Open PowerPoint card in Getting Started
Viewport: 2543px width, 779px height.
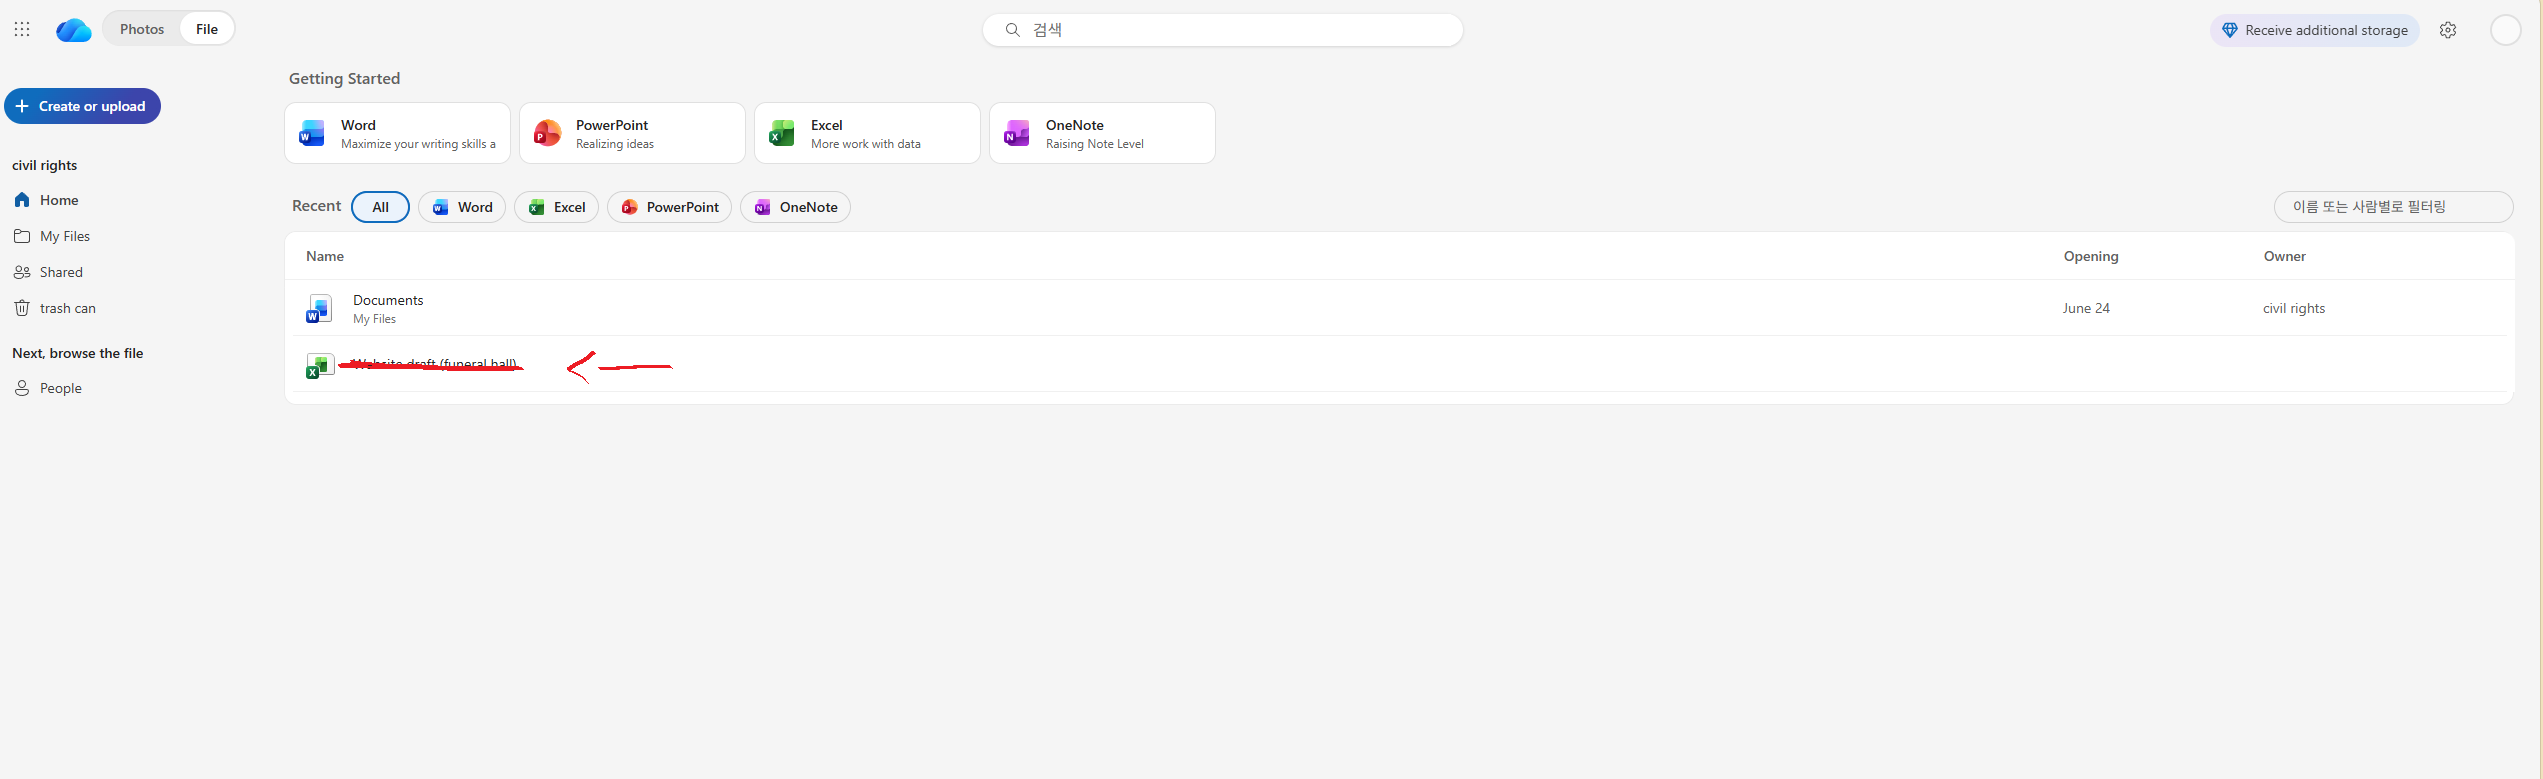[x=632, y=133]
